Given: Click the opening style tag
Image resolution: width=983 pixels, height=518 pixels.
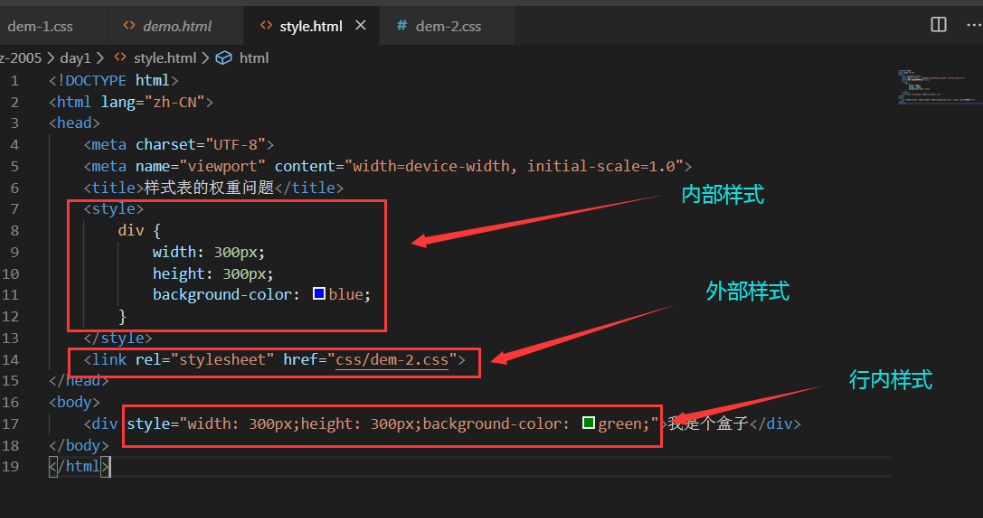Looking at the screenshot, I should [x=113, y=209].
